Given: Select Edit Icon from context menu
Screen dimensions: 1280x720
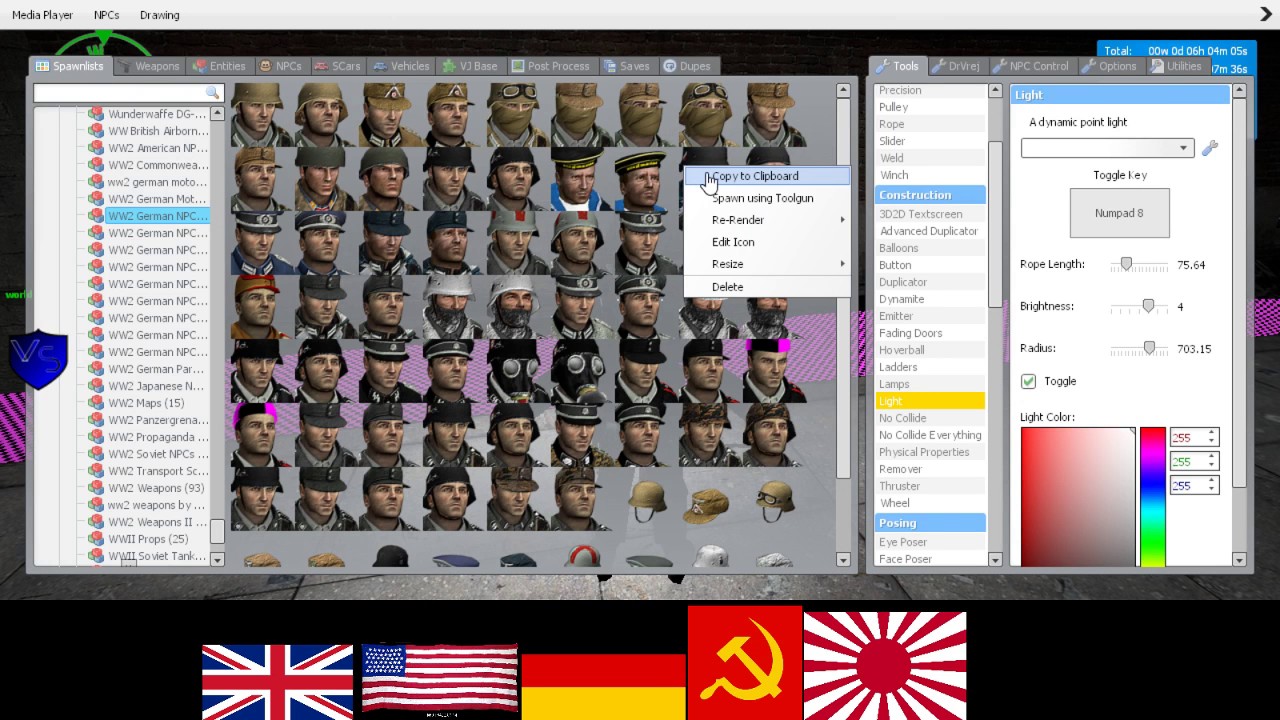Looking at the screenshot, I should click(767, 242).
